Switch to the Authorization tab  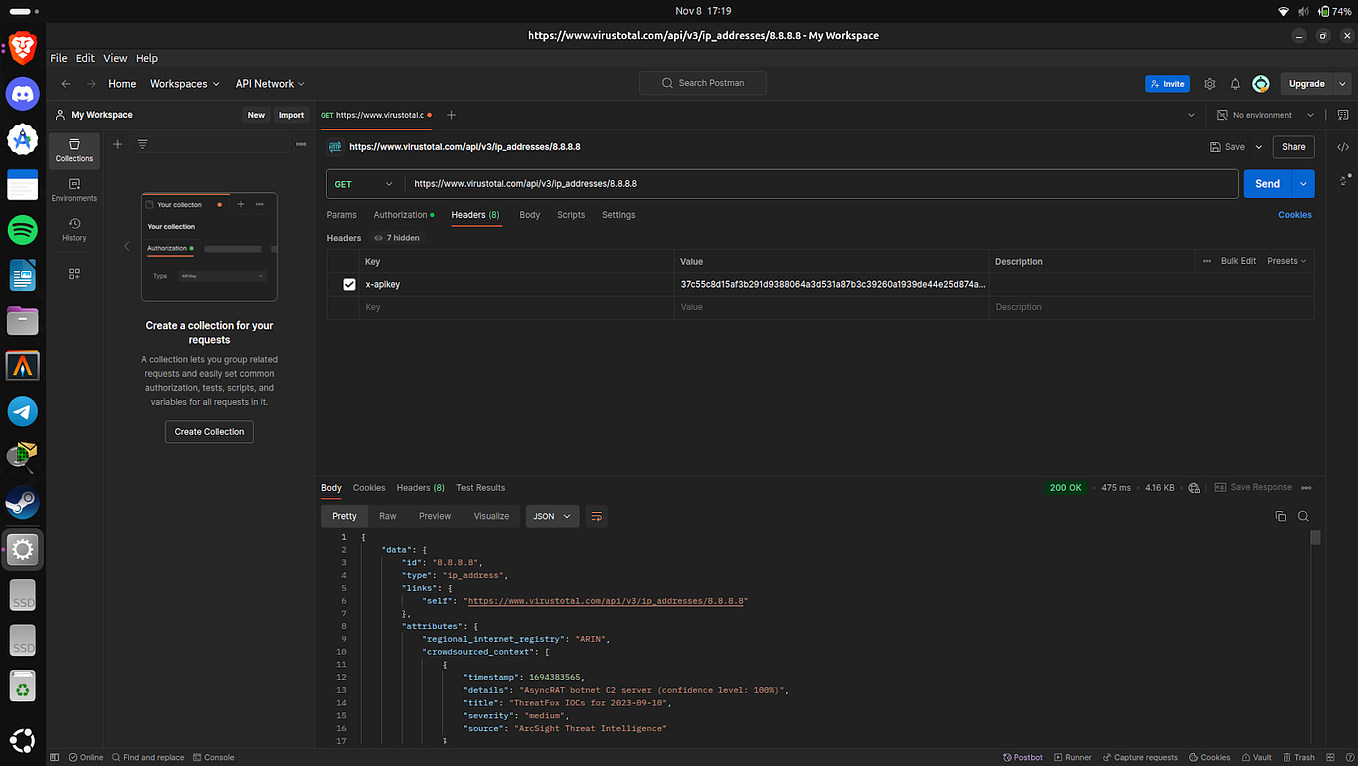pos(398,215)
